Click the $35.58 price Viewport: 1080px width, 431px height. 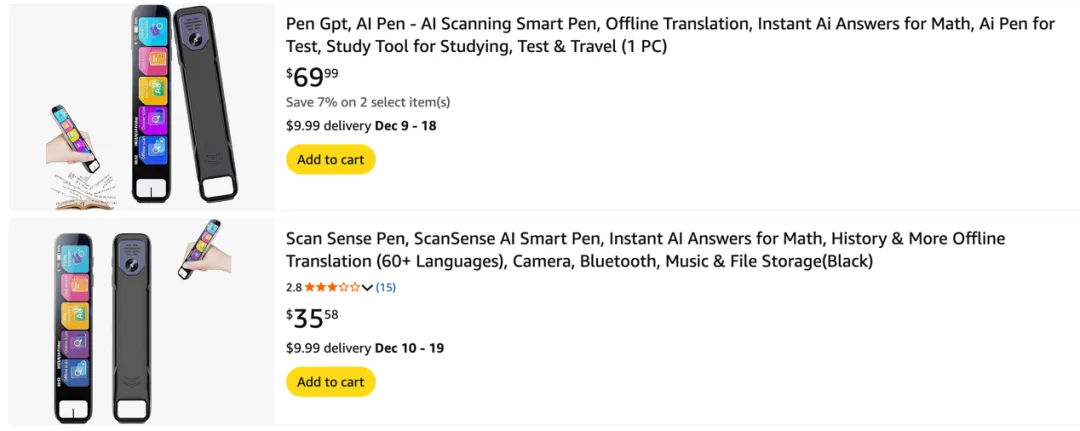tap(313, 318)
